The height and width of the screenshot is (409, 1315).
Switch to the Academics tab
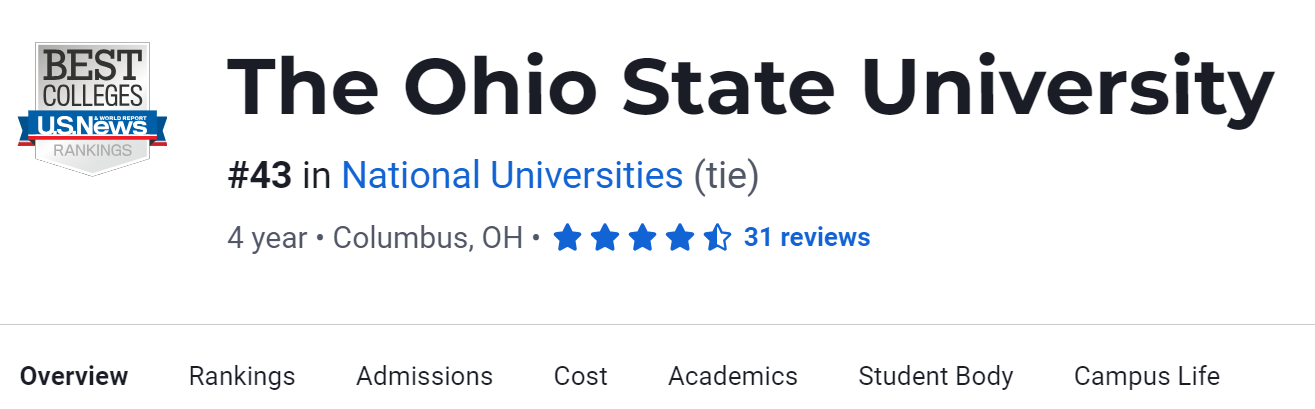[x=733, y=376]
